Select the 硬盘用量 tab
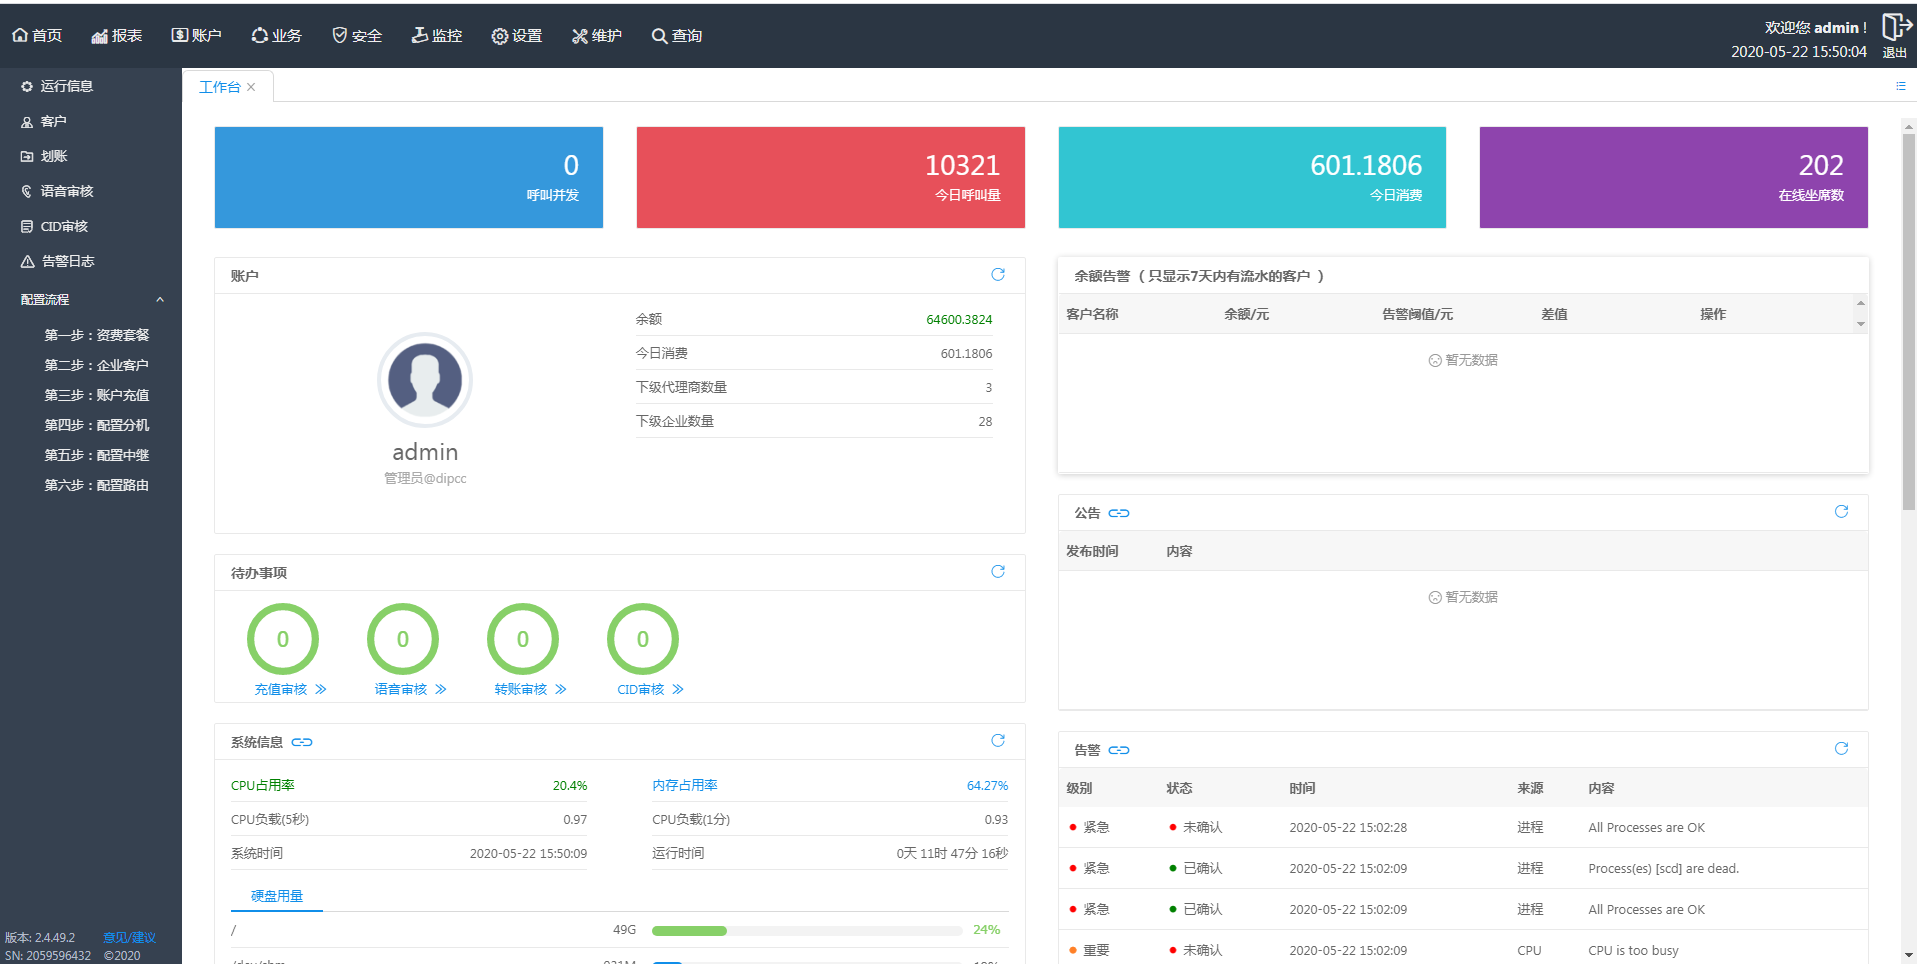This screenshot has height=964, width=1917. coord(277,896)
